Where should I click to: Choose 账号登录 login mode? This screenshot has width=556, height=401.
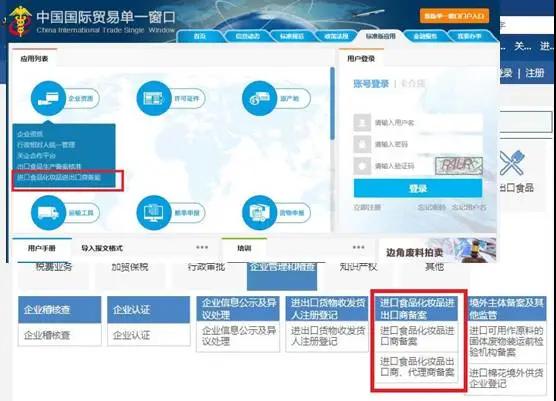point(371,84)
